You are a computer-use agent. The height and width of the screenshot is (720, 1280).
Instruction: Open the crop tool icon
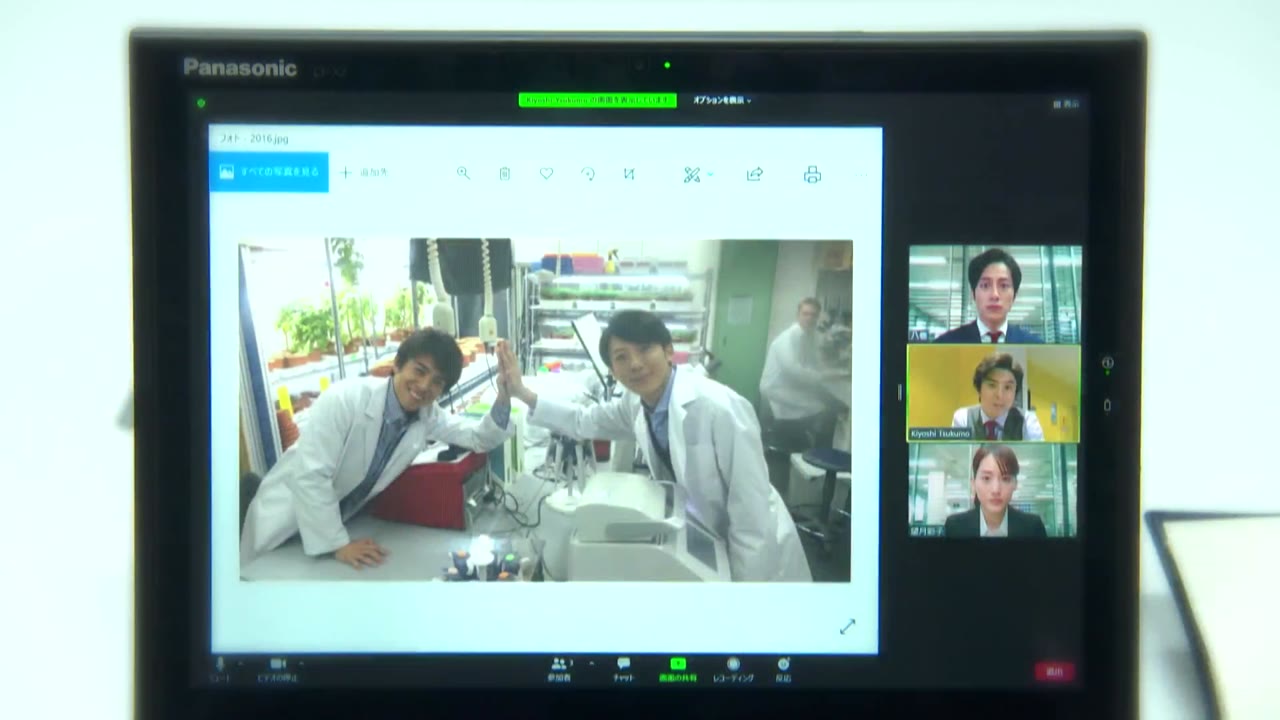[629, 173]
